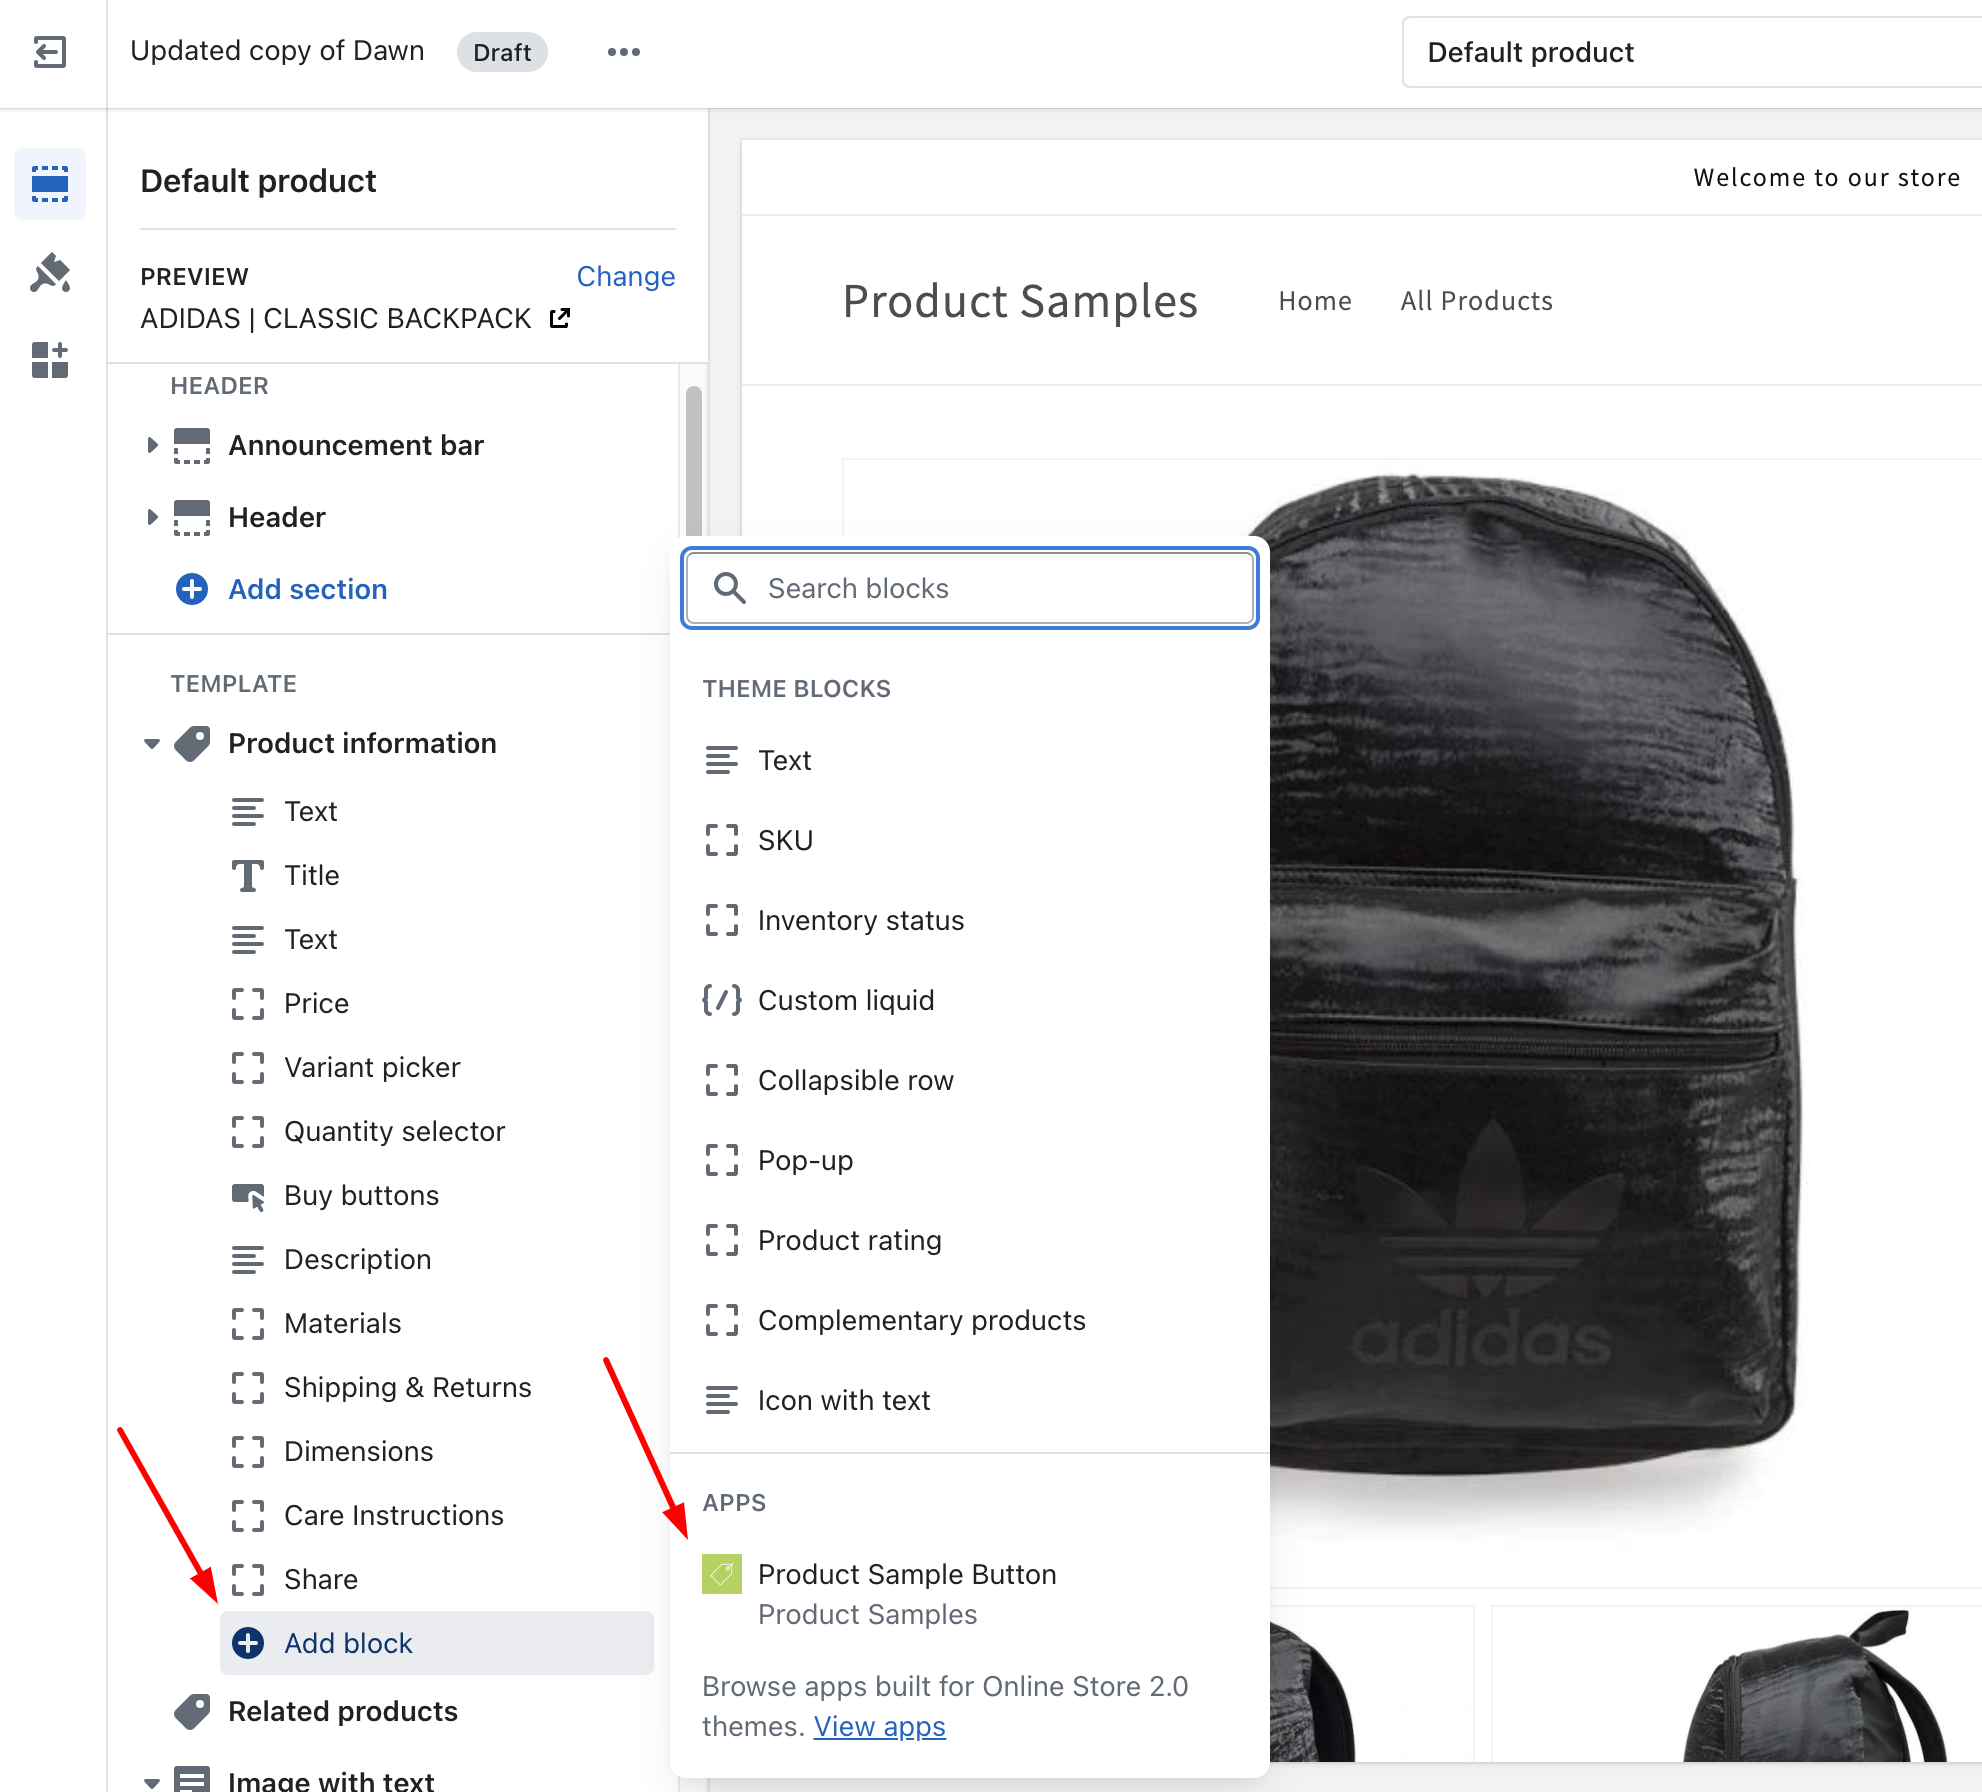
Task: Click the magnifier icon in Search blocks
Action: pos(730,588)
